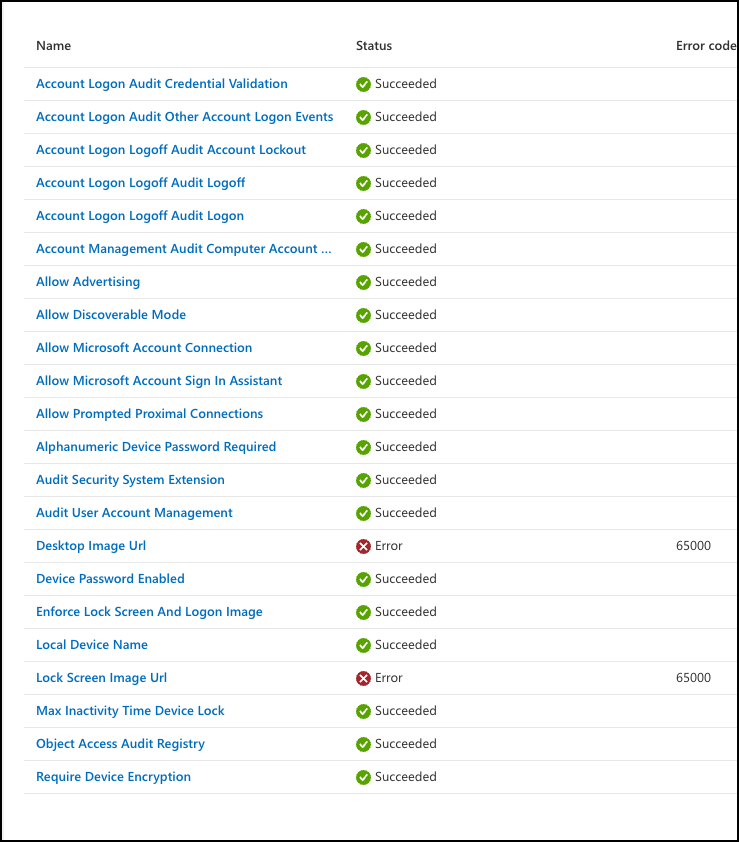
Task: Open Audit Security System Extension link
Action: 131,480
